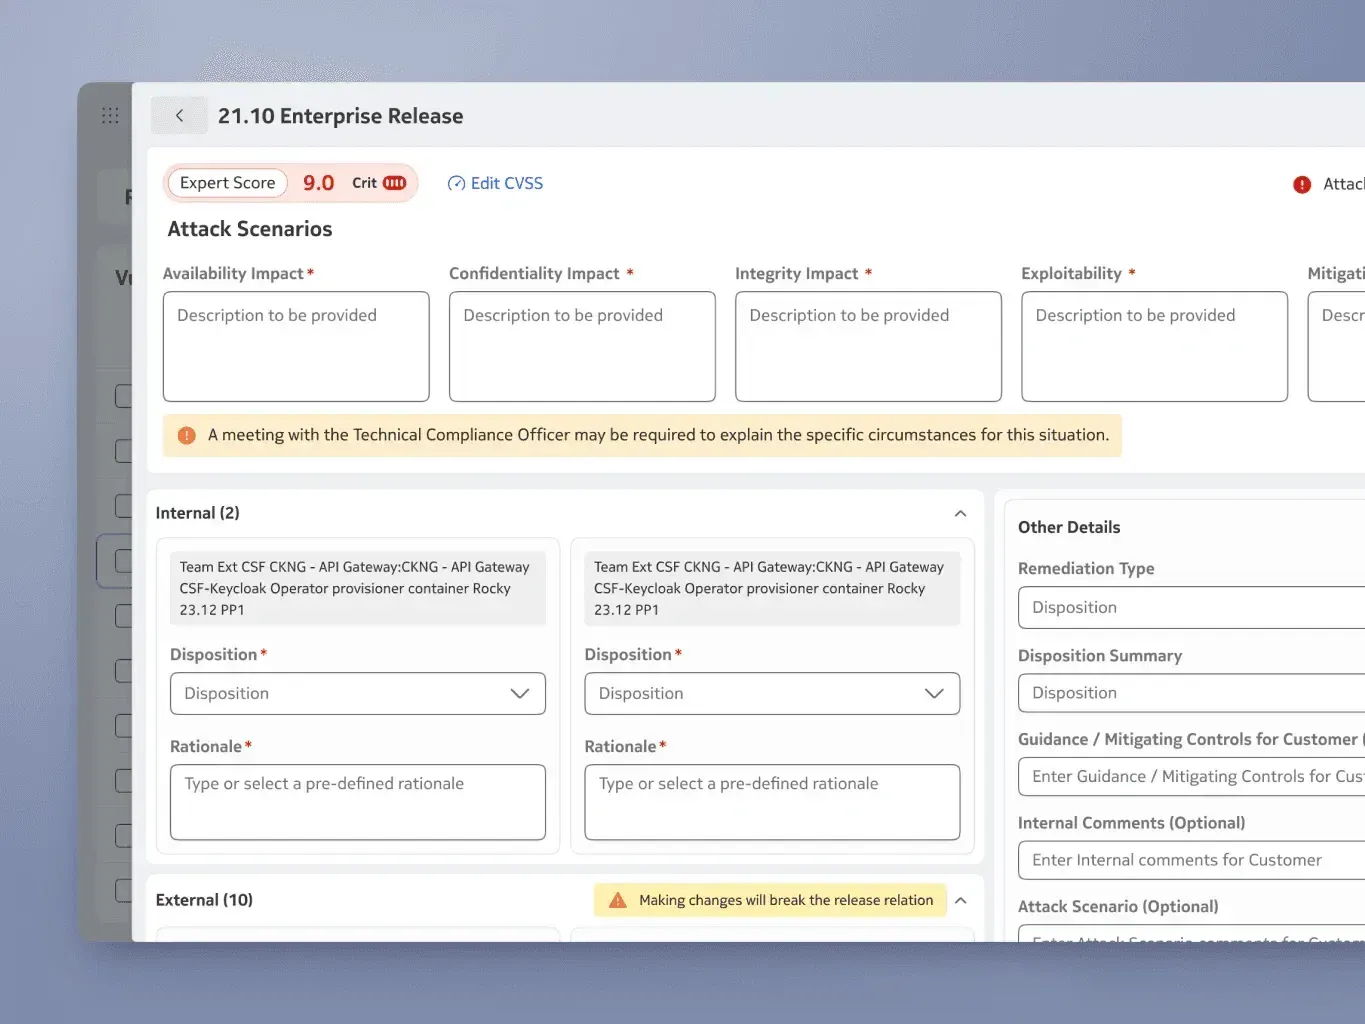Viewport: 1365px width, 1024px height.
Task: Click the "Internal (2)" section title
Action: pos(198,513)
